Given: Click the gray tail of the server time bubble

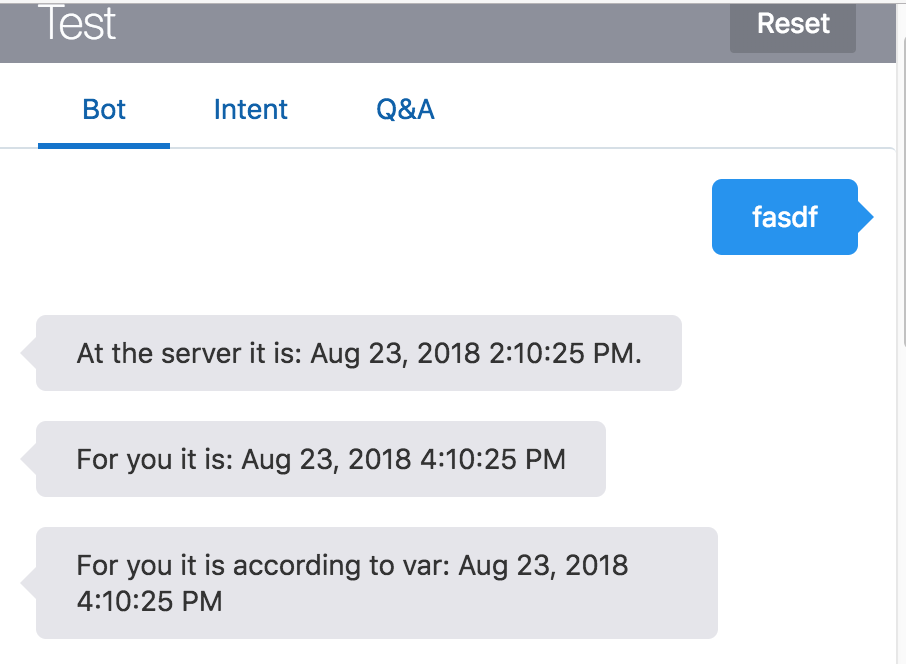Looking at the screenshot, I should [x=28, y=353].
